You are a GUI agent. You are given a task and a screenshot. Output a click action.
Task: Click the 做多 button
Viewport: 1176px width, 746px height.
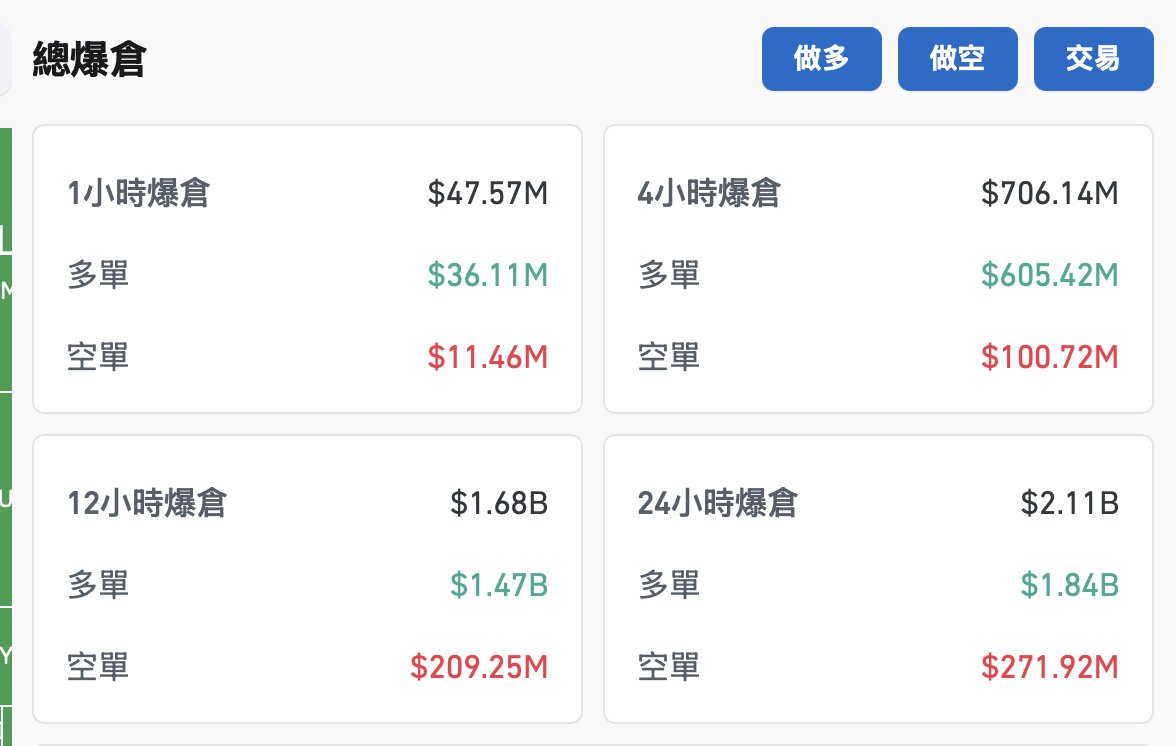click(821, 59)
